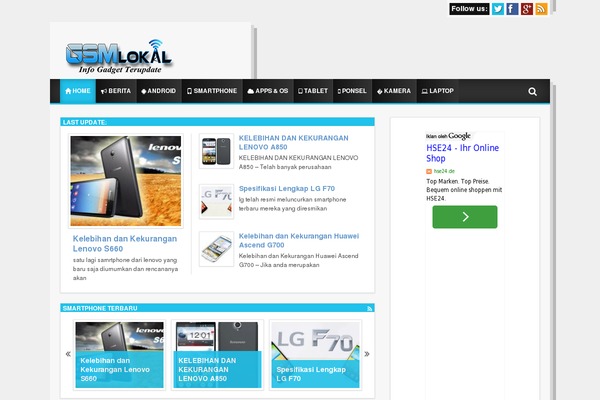Open the RSS feed icon in header
Image resolution: width=600 pixels, height=400 pixels.
(x=541, y=9)
